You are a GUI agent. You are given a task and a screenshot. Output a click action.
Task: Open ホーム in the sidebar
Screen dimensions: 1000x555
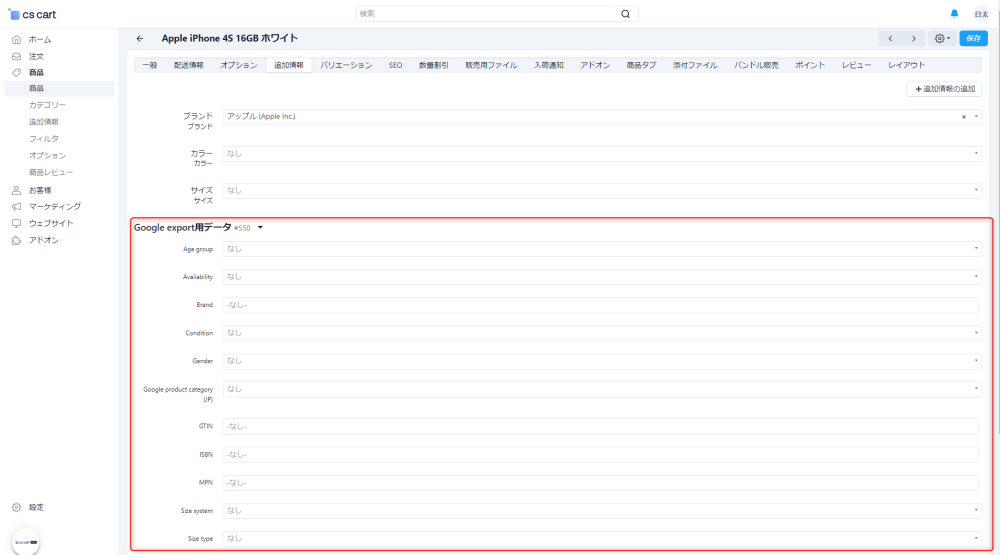click(x=40, y=40)
